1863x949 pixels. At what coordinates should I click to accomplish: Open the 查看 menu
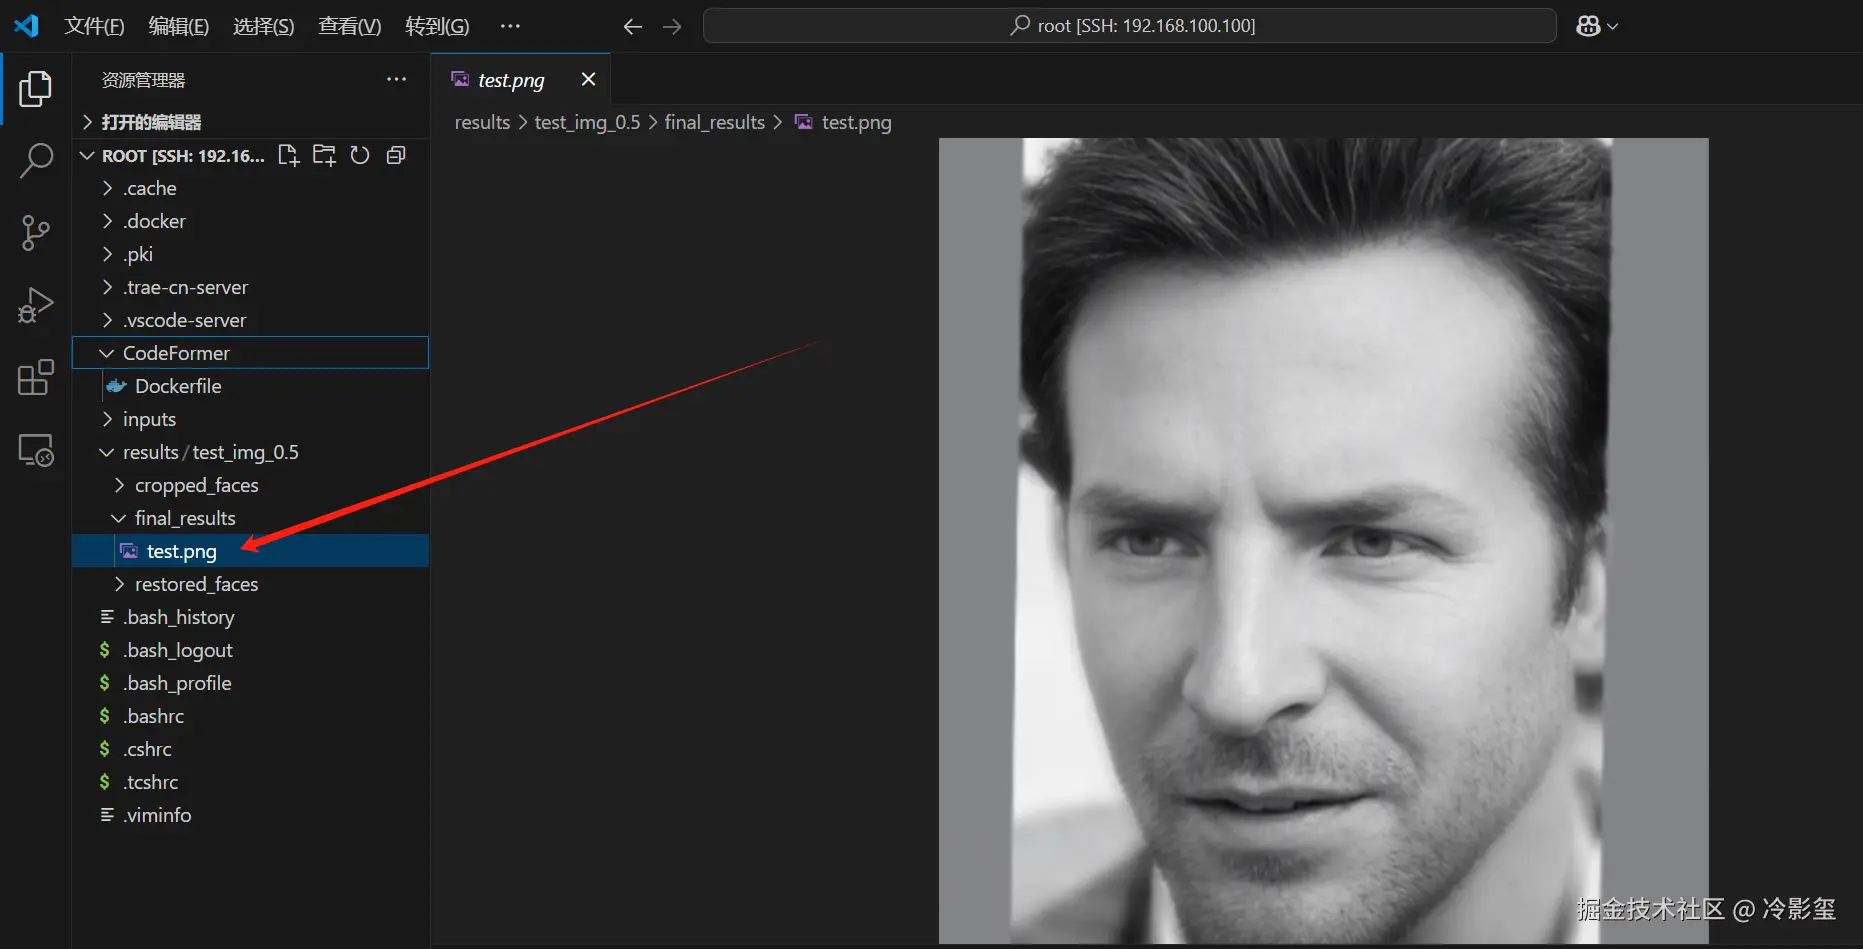pos(348,26)
